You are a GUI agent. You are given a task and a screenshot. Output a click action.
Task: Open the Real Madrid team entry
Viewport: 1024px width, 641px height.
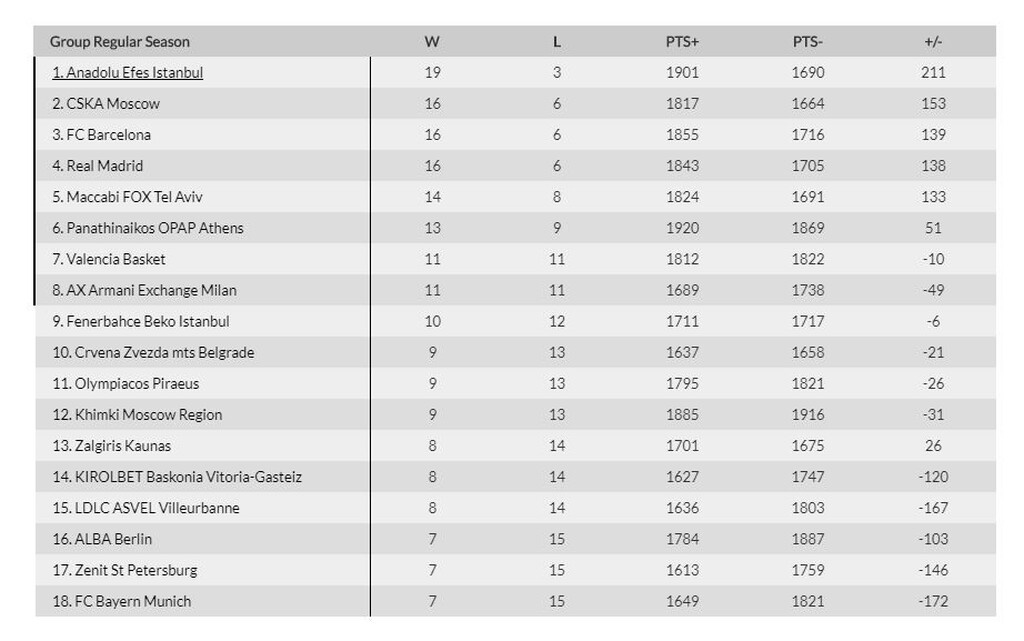click(x=97, y=166)
